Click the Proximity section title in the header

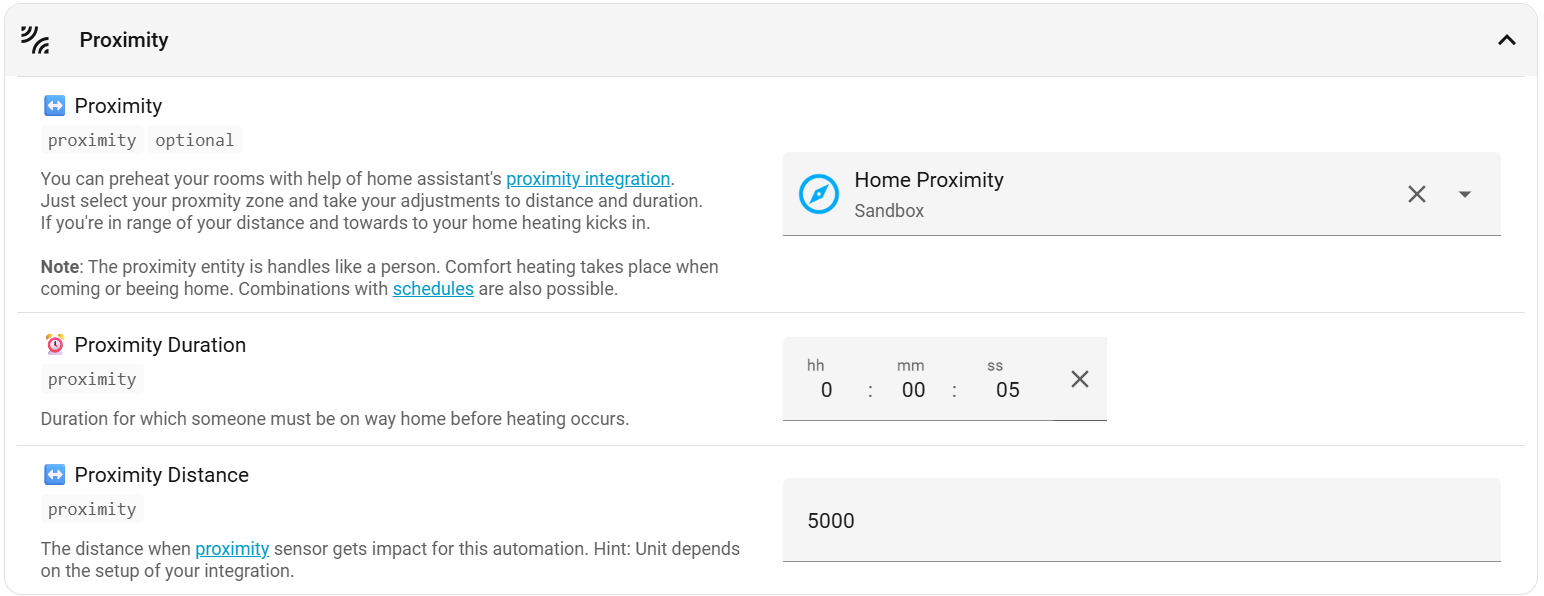[124, 40]
